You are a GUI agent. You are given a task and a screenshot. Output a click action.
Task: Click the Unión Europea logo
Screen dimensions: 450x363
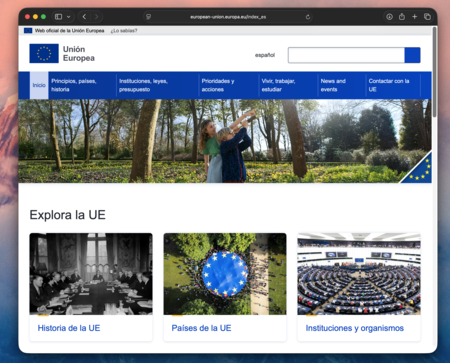pos(62,53)
